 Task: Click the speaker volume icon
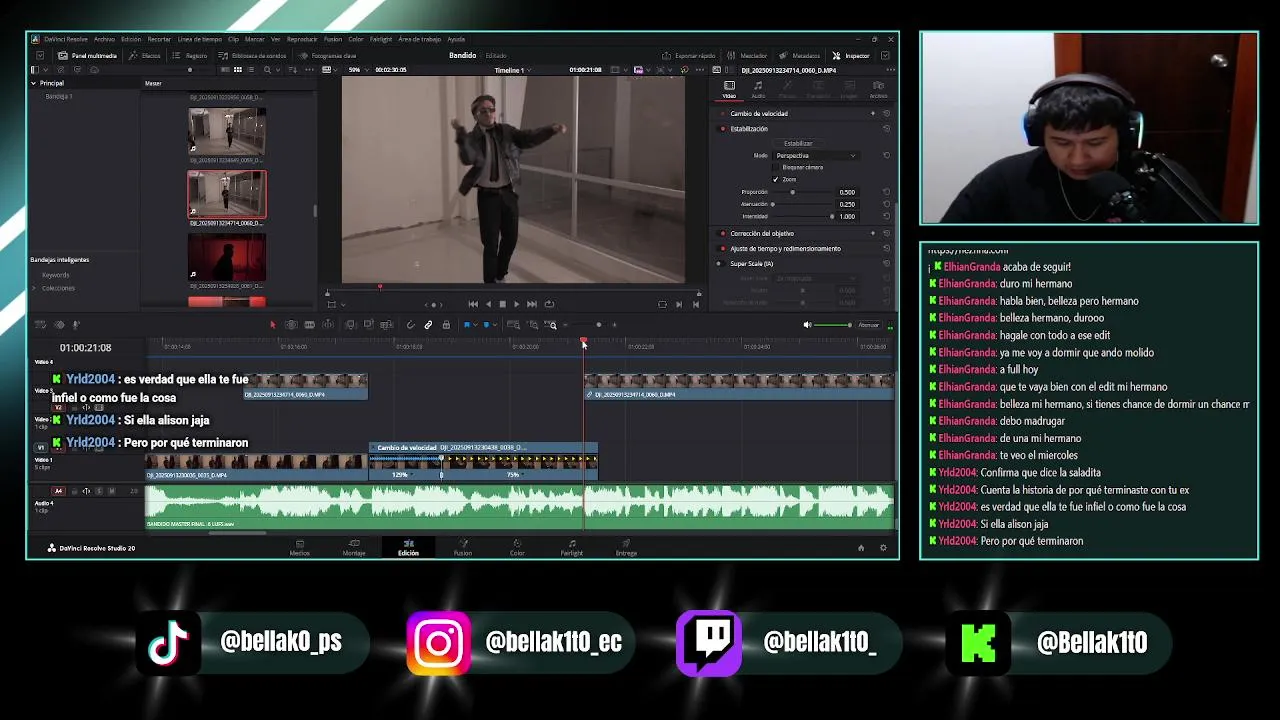tap(808, 325)
